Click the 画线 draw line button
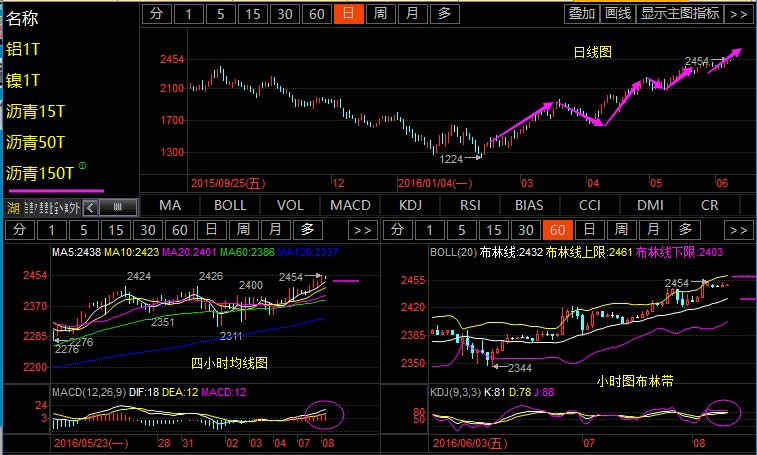757x455 pixels. click(618, 13)
